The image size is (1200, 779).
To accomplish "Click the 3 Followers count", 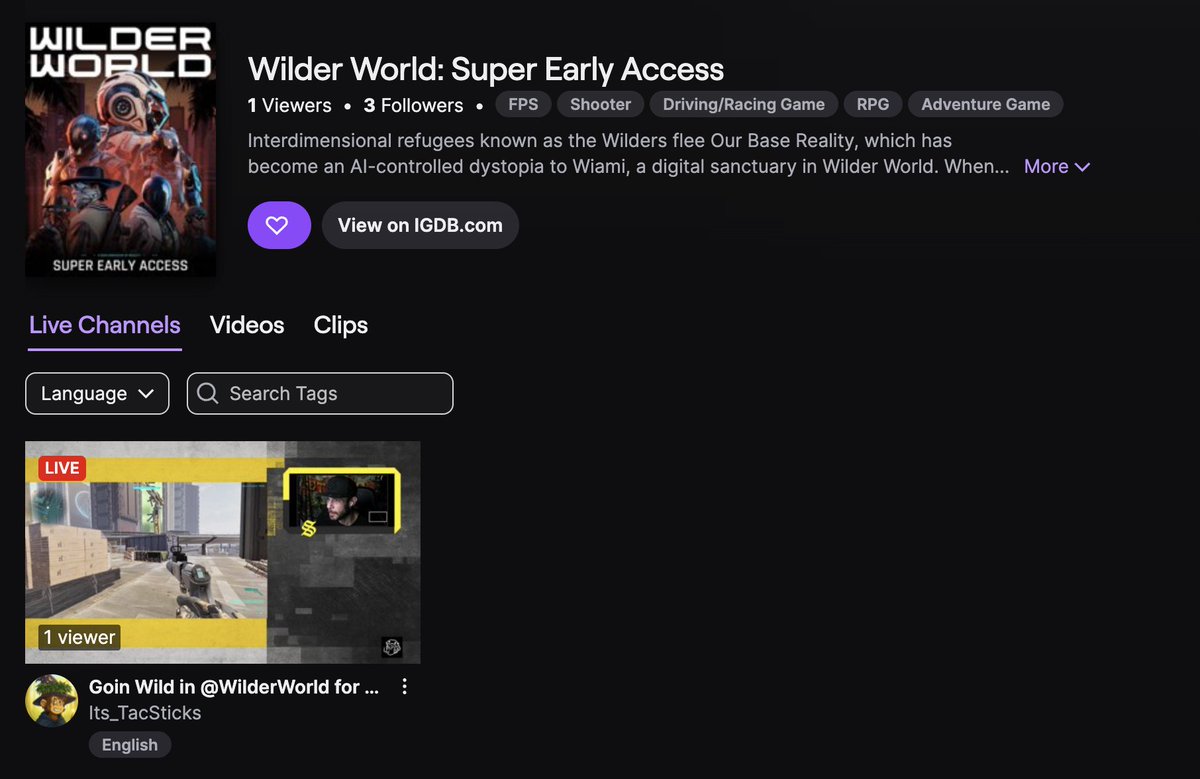I will pos(414,105).
